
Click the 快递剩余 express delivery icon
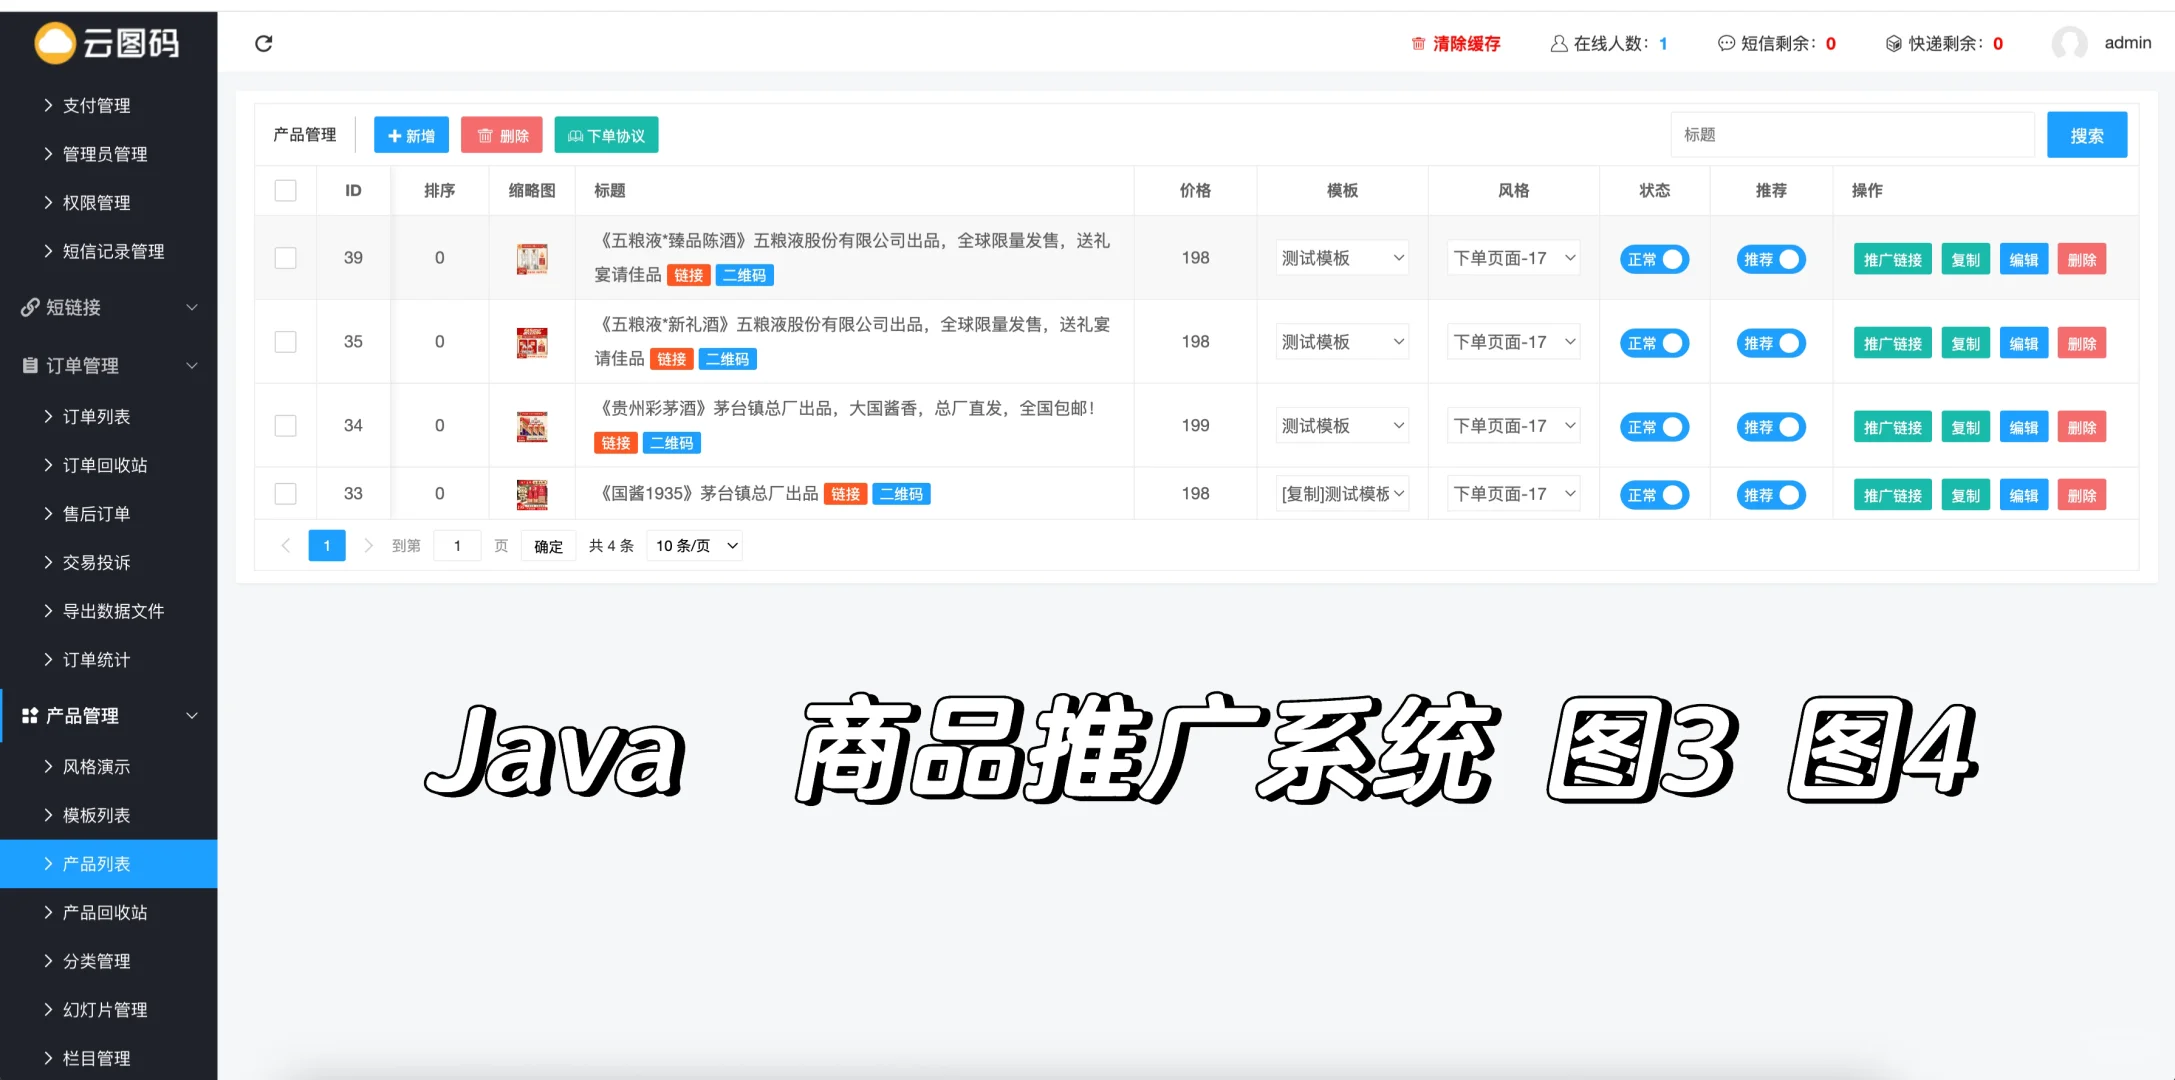[x=1893, y=43]
